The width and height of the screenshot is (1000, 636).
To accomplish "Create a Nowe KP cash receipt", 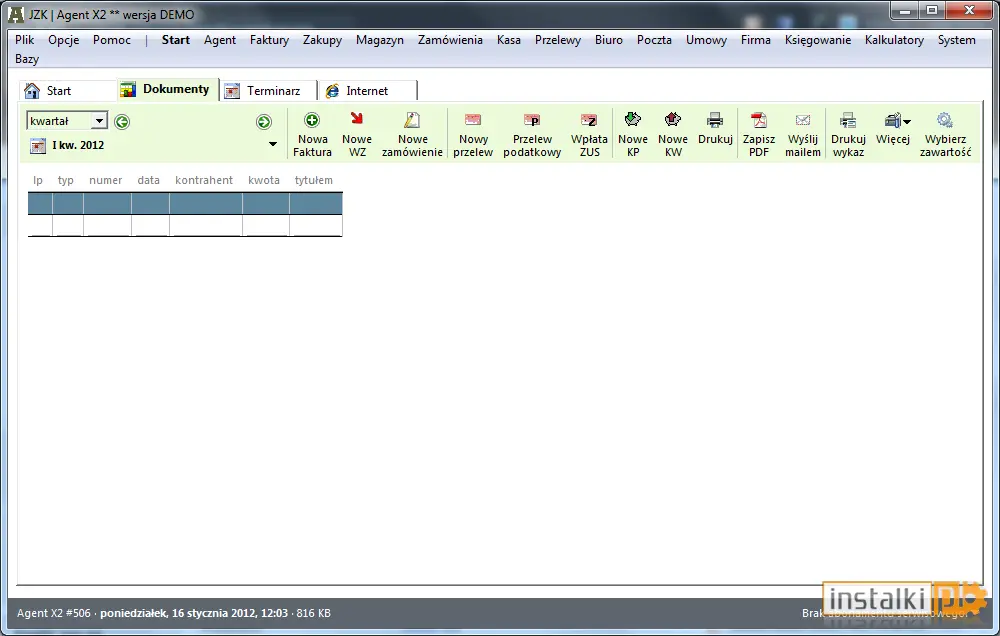I will point(633,135).
